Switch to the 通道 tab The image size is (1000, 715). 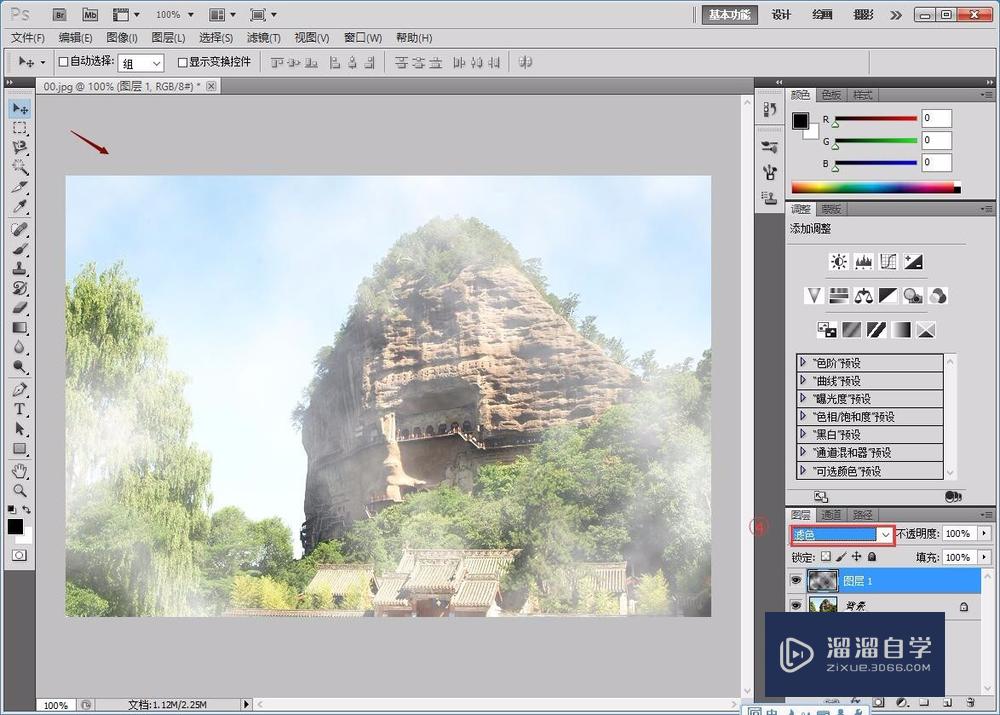point(832,515)
